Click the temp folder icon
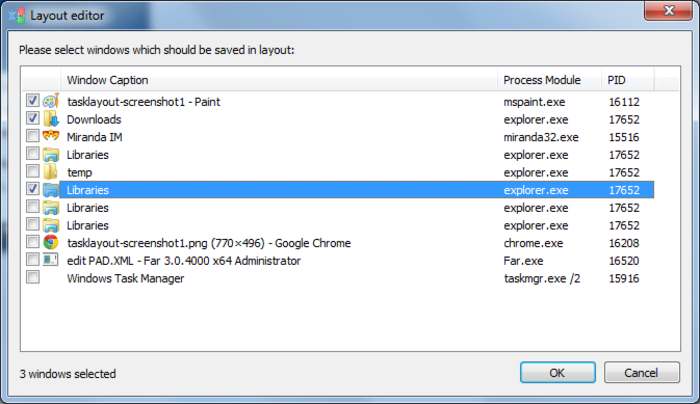 click(x=50, y=171)
